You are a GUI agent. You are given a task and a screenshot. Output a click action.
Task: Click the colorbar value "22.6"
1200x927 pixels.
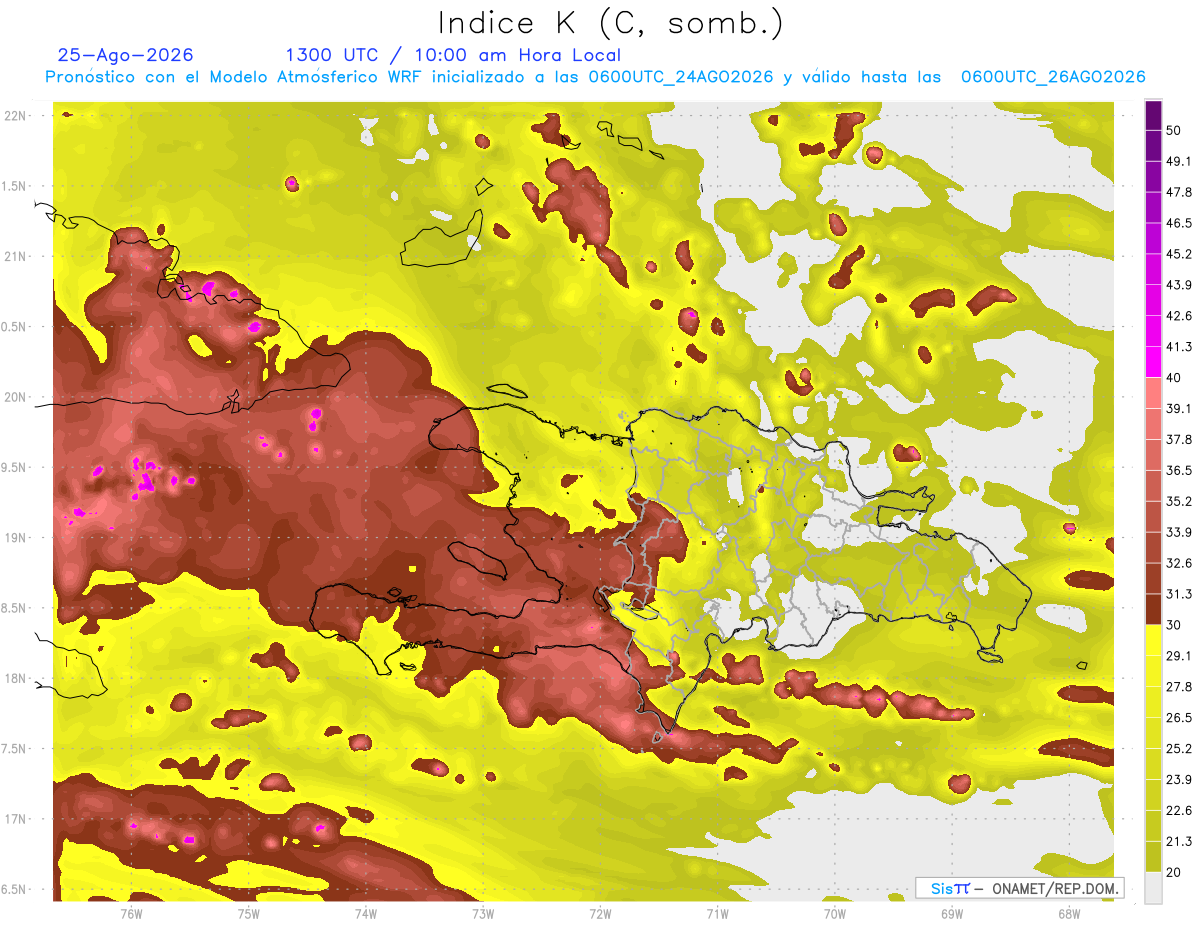click(x=1178, y=811)
